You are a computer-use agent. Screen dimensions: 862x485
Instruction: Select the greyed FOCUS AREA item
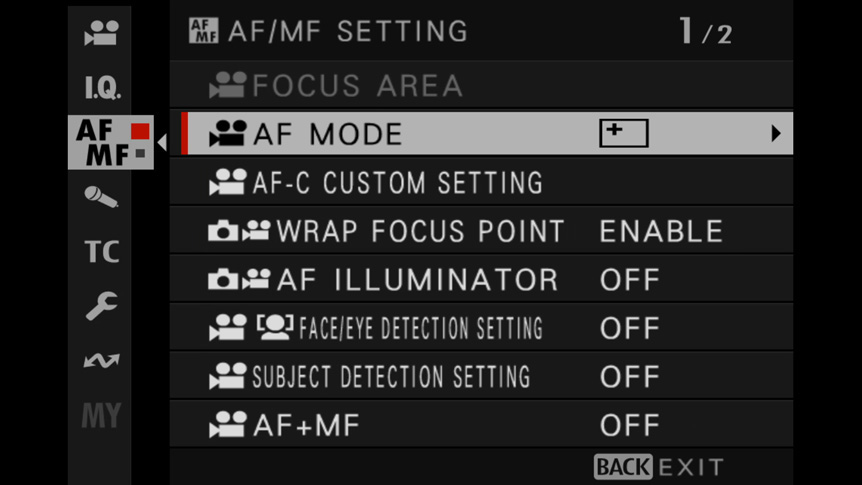pos(481,85)
